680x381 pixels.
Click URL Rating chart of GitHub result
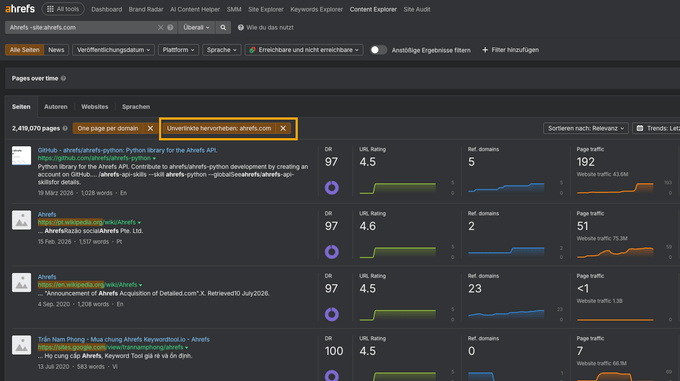[x=398, y=188]
